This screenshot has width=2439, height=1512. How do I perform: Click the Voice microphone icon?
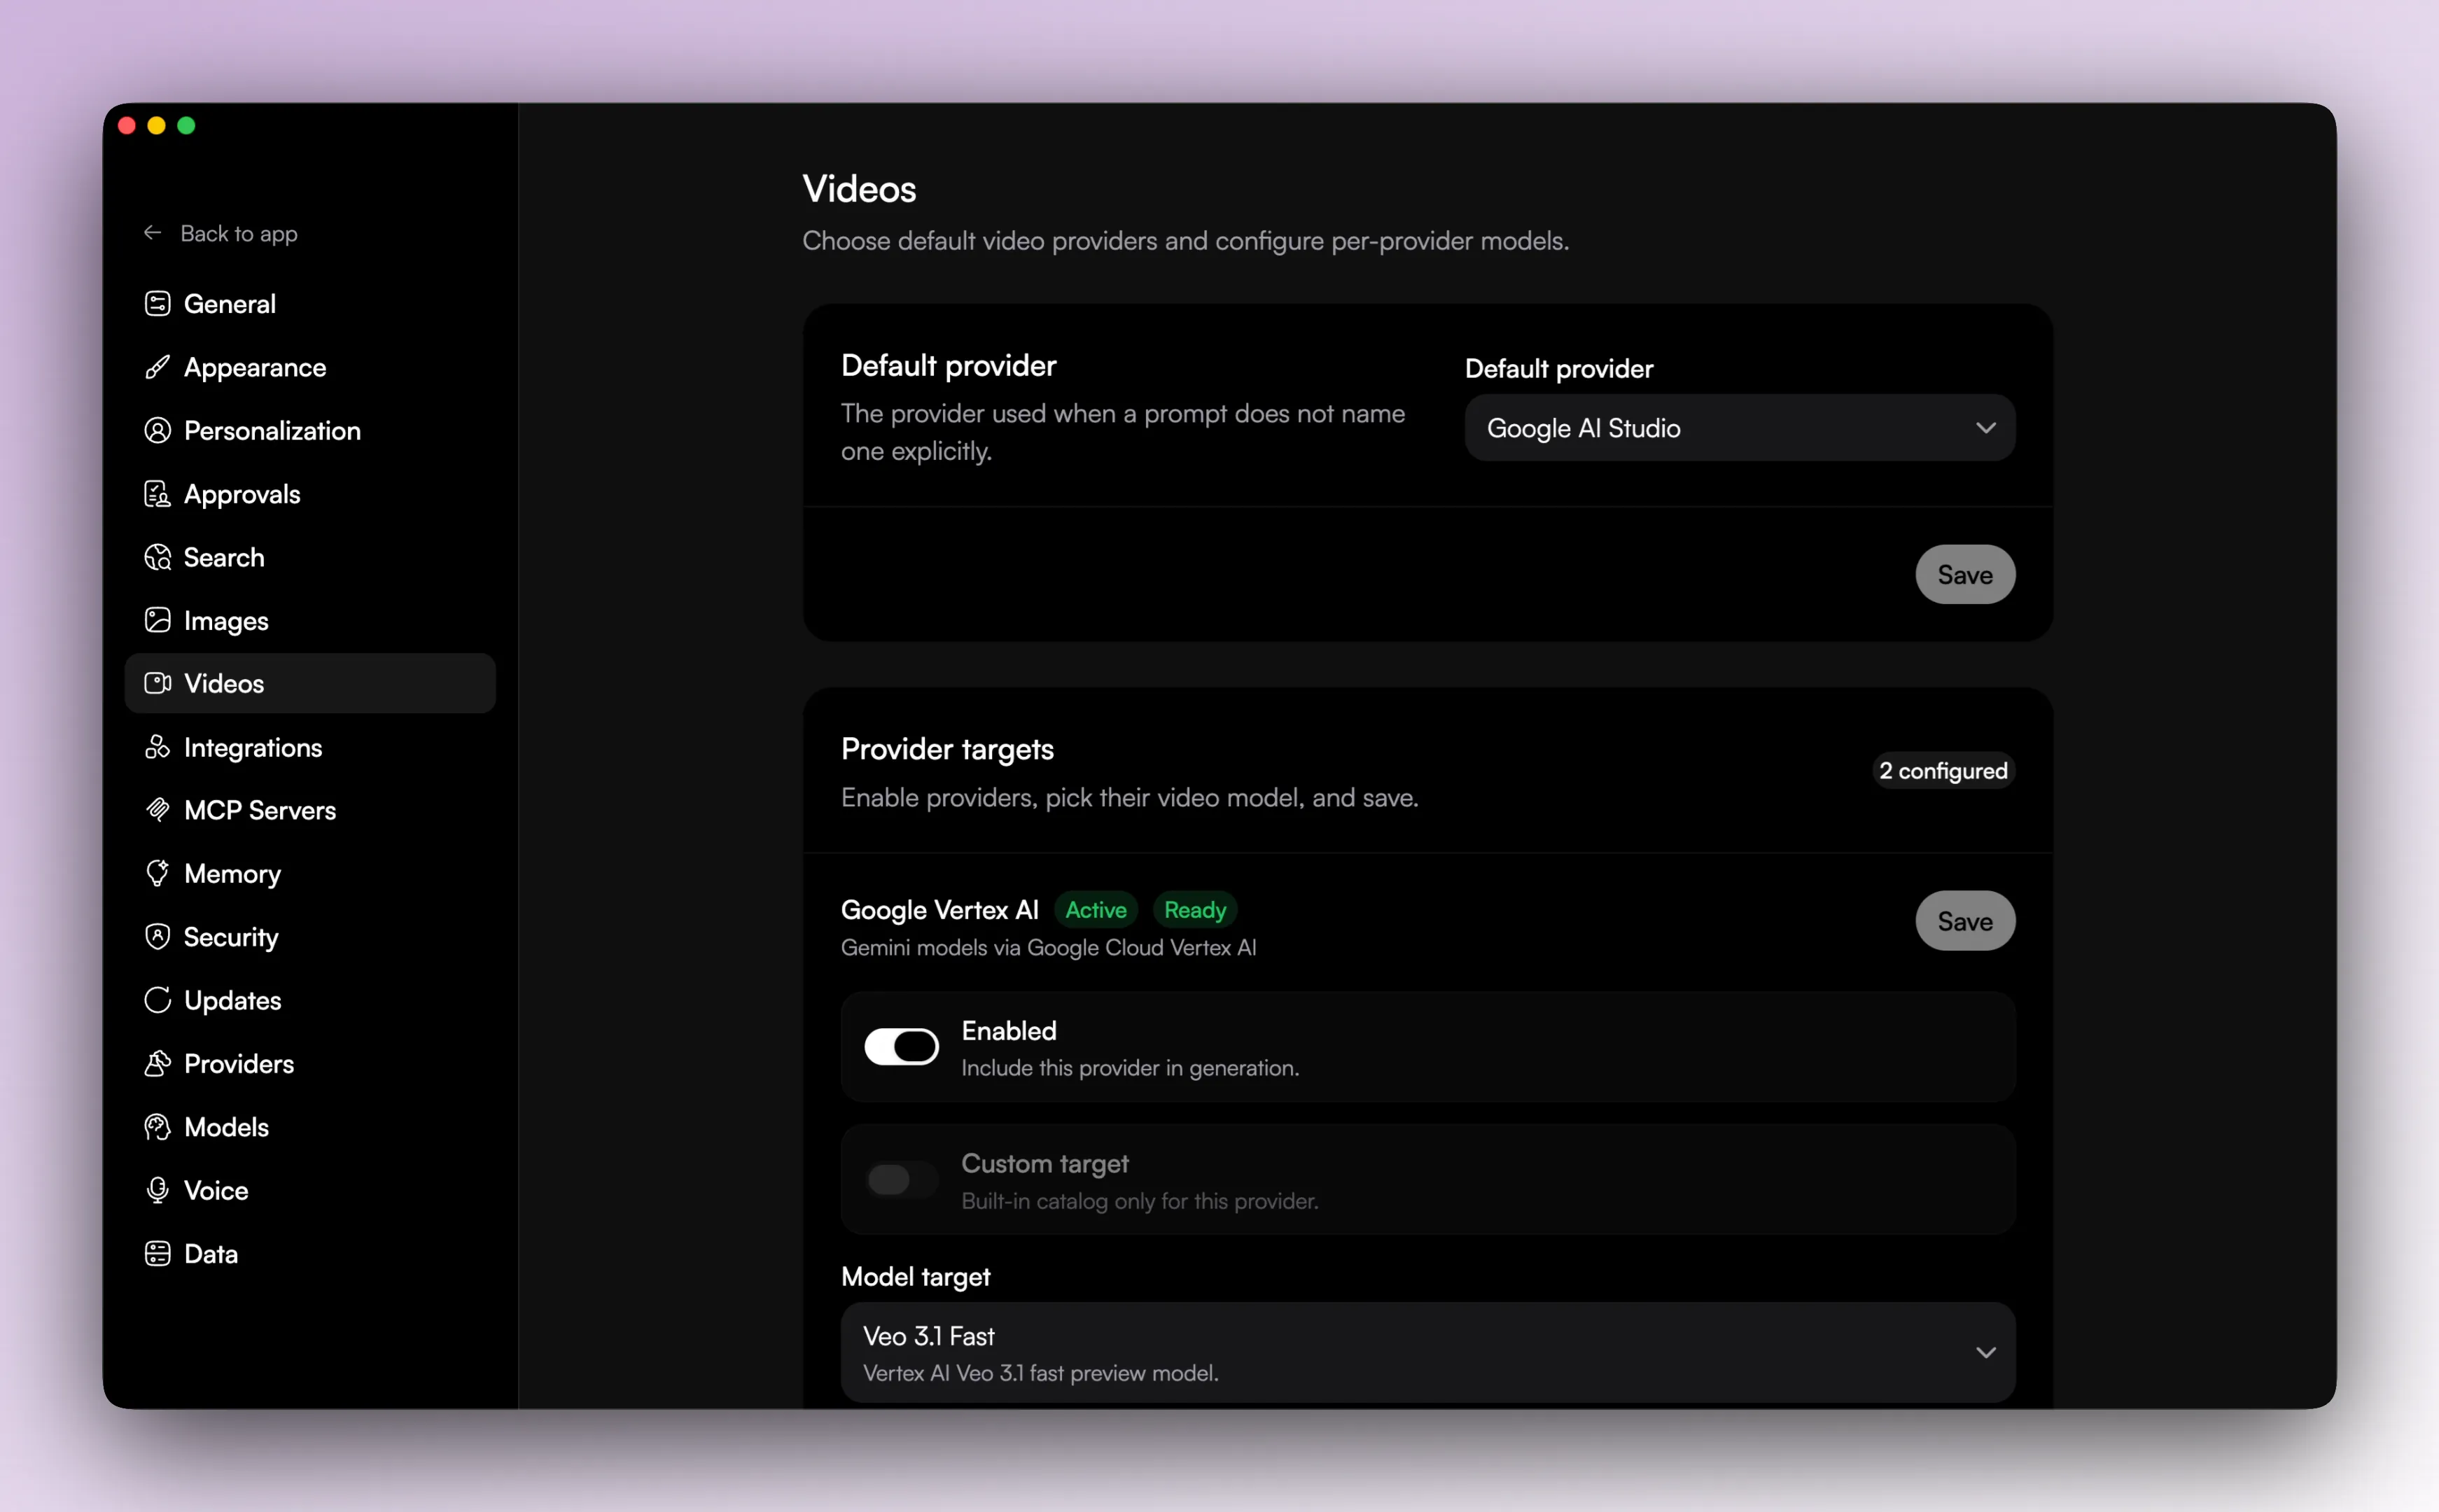(x=158, y=1190)
